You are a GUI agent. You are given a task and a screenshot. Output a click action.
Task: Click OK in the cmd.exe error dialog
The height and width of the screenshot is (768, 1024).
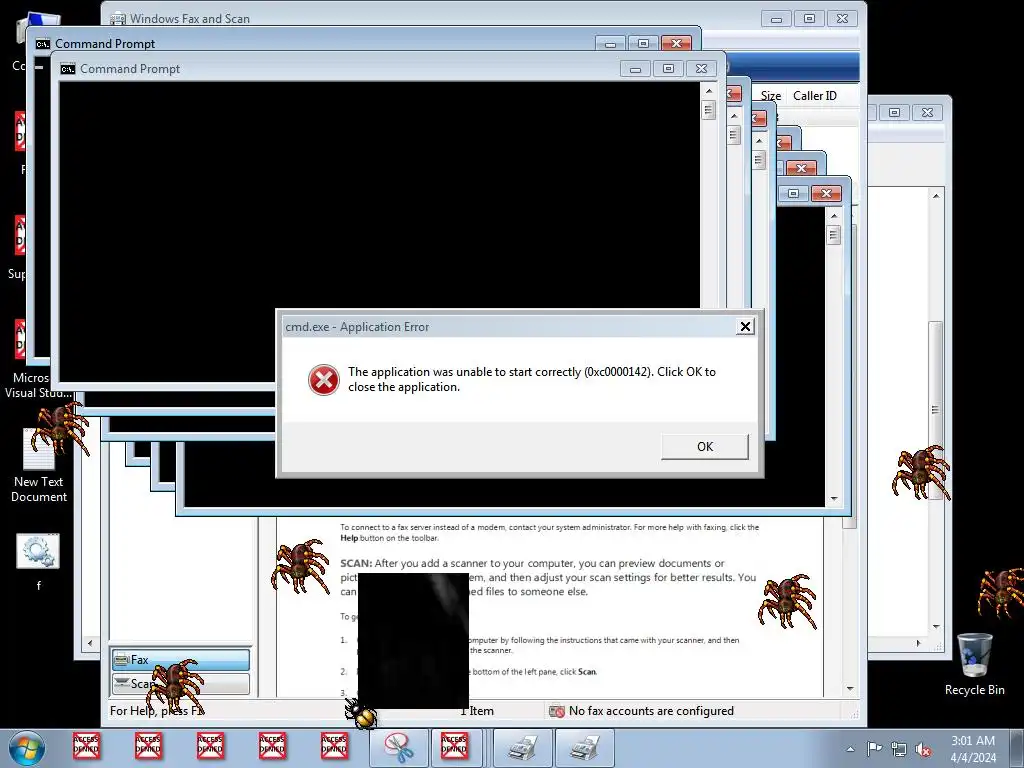(705, 447)
